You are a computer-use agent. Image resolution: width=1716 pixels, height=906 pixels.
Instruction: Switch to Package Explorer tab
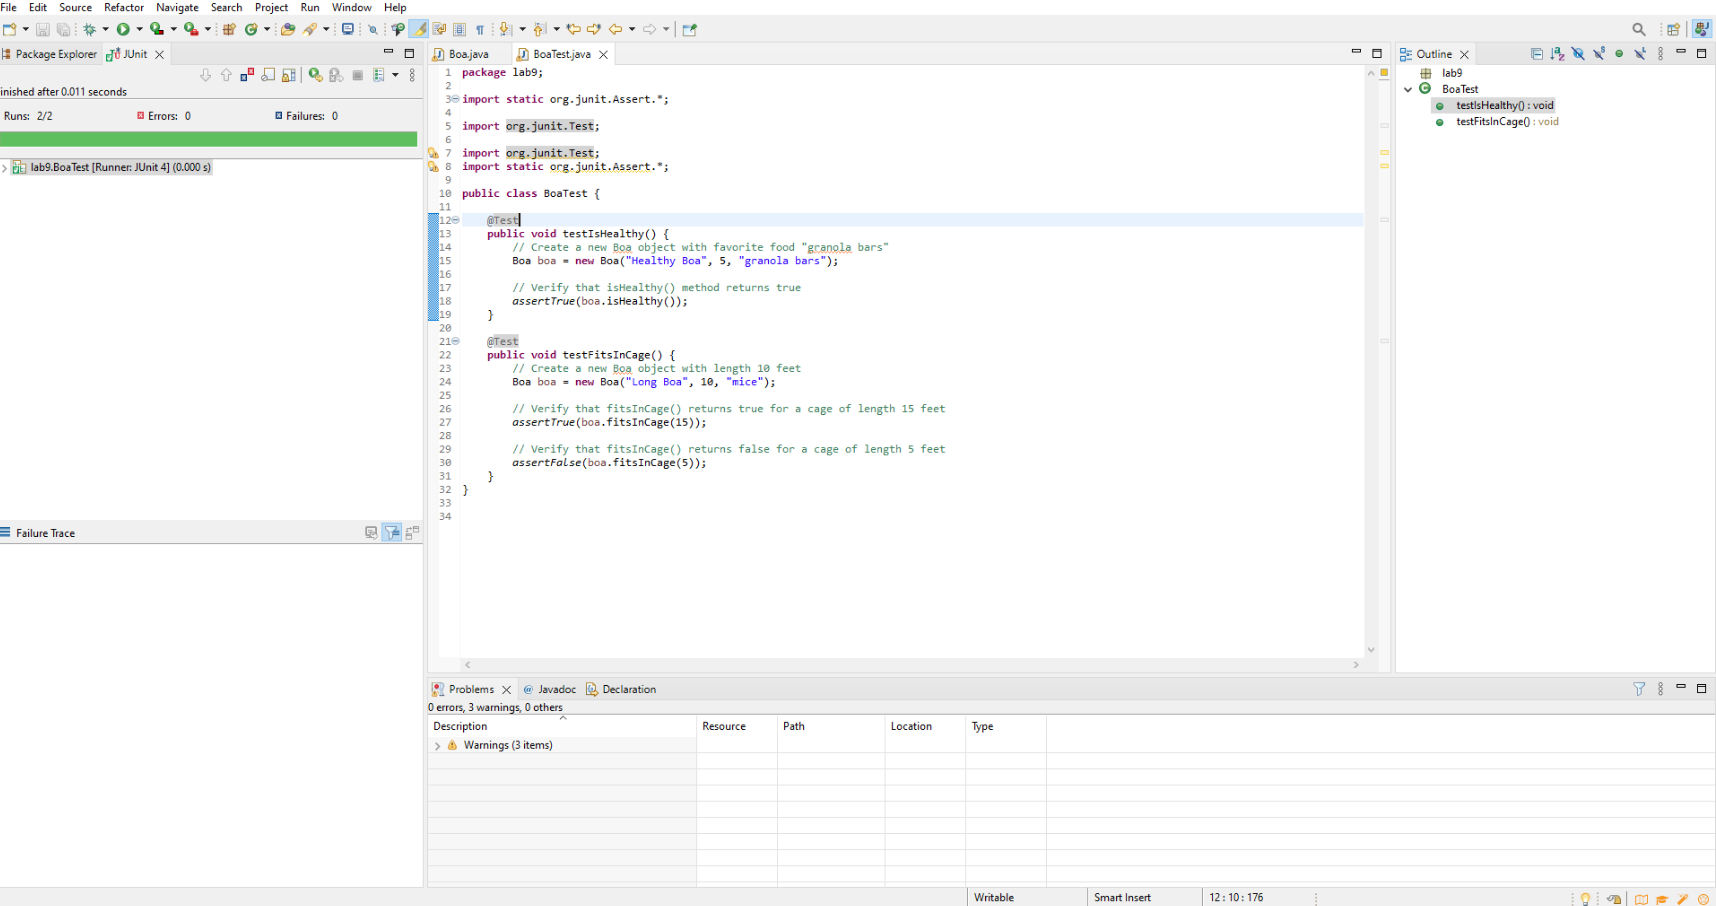tap(50, 54)
